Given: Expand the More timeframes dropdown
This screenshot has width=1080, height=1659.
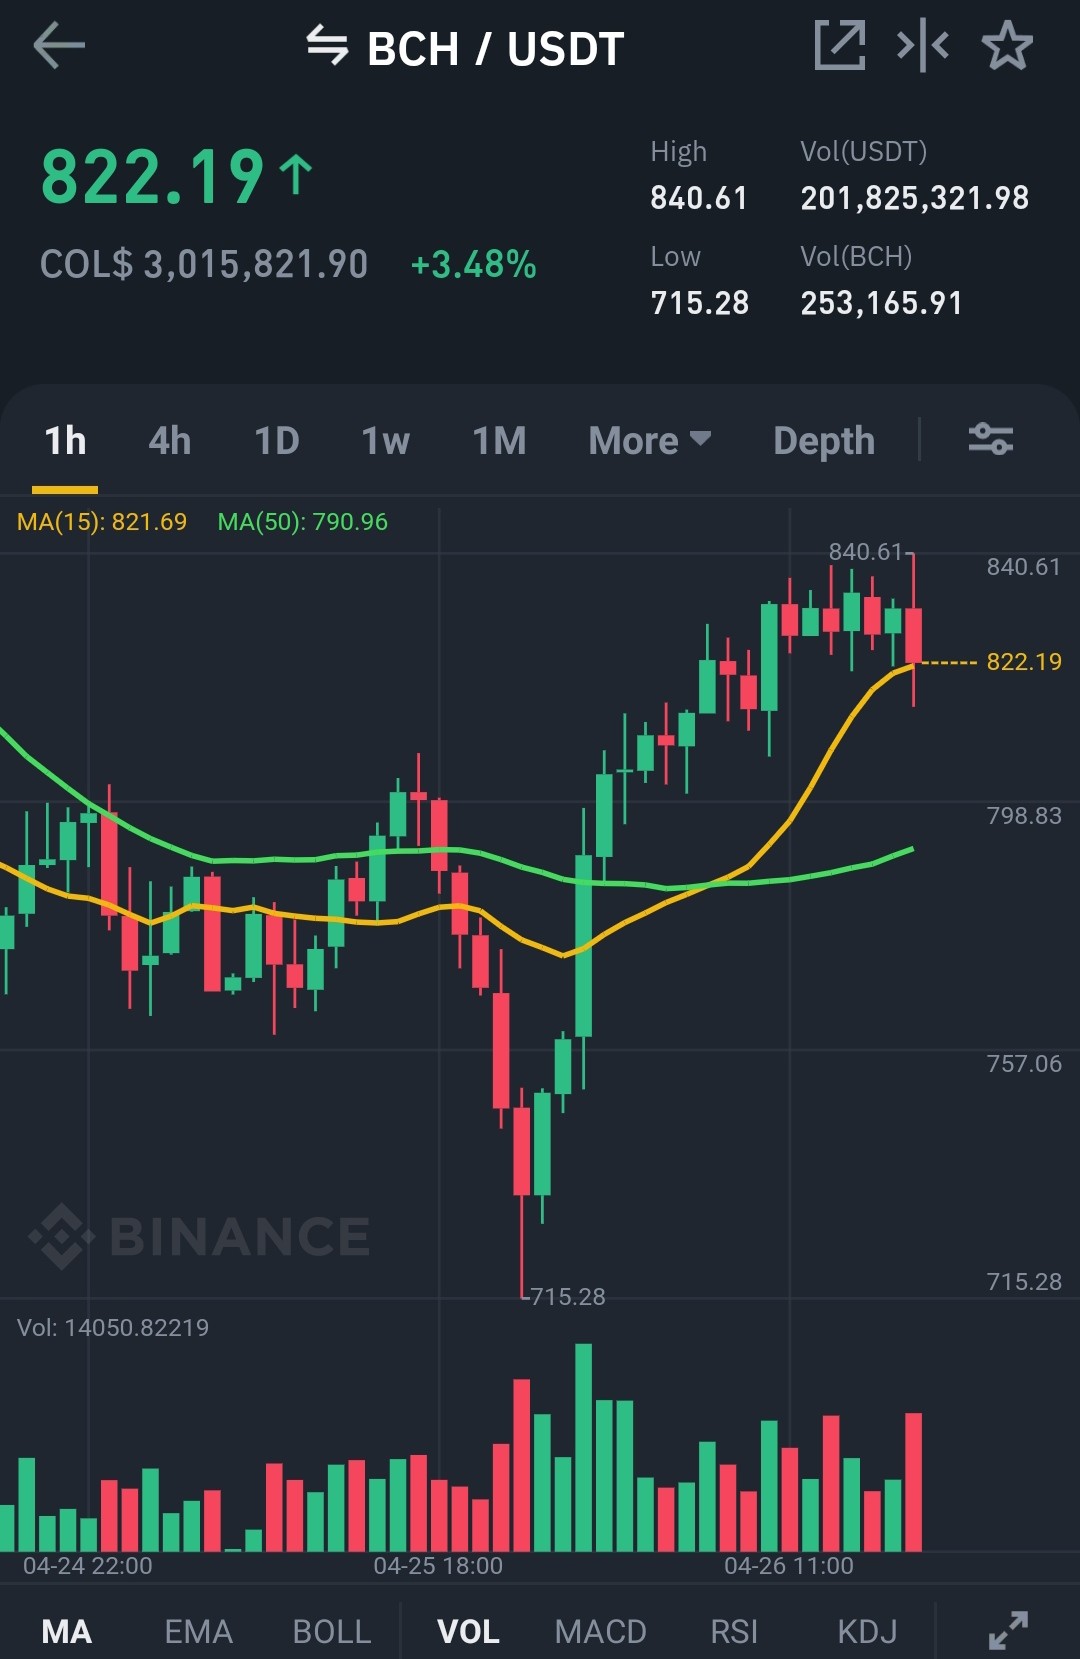Looking at the screenshot, I should coord(650,440).
